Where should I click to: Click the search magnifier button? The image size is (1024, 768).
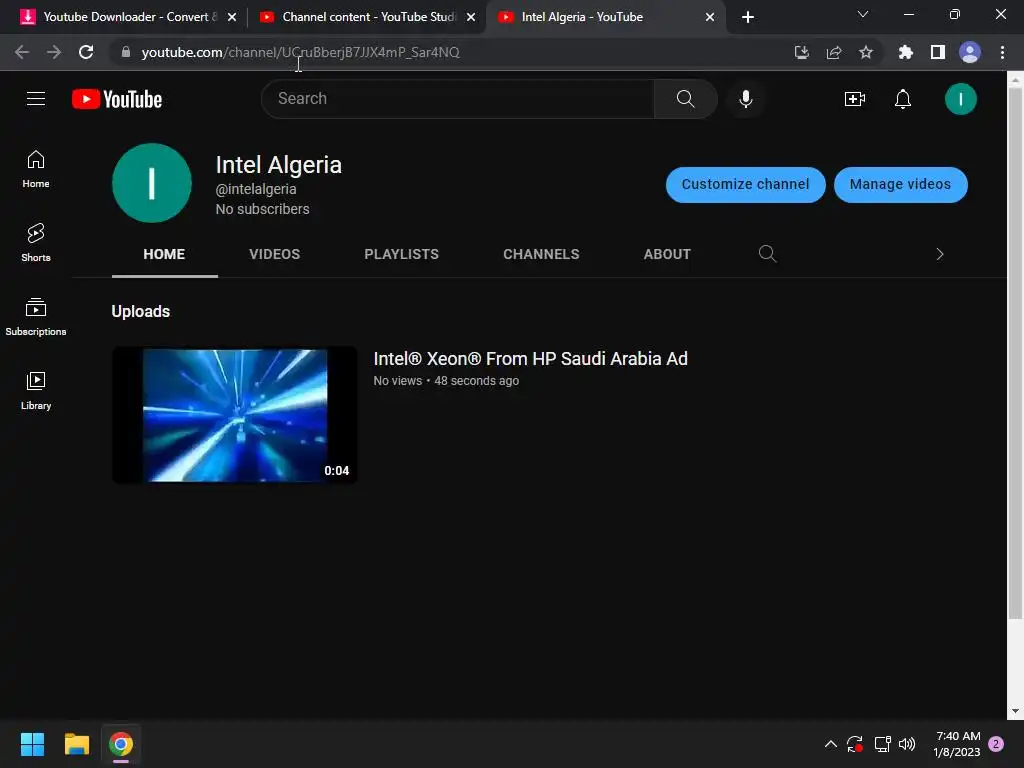click(685, 99)
